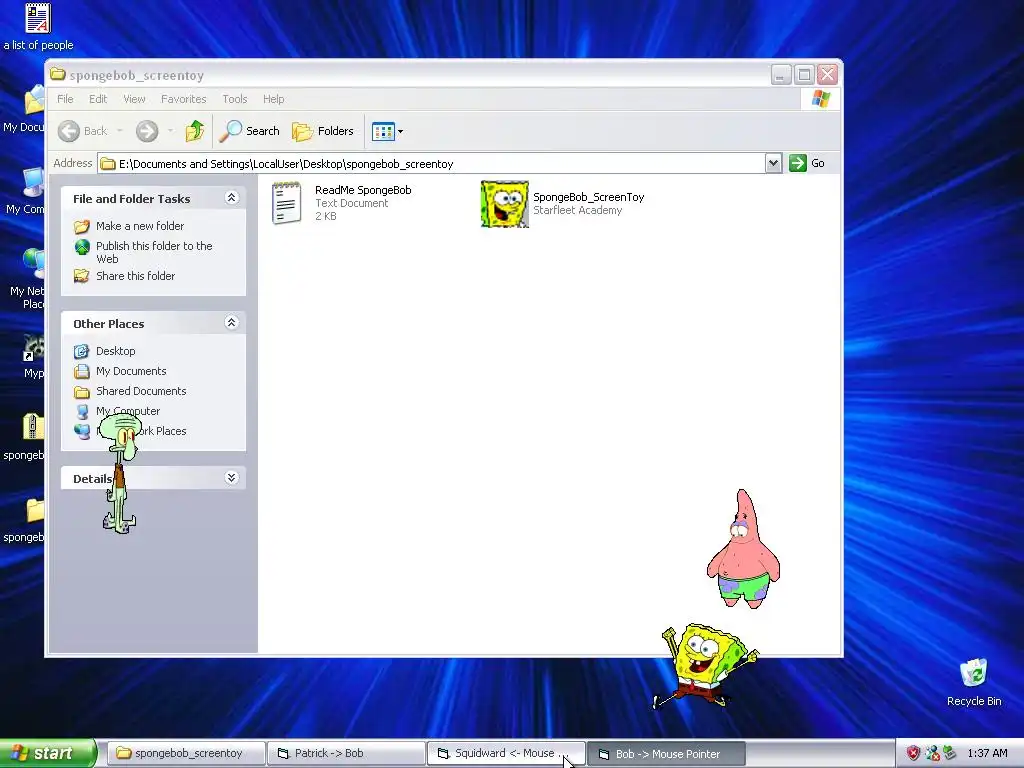The image size is (1024, 768).
Task: Open the File menu
Action: click(65, 99)
